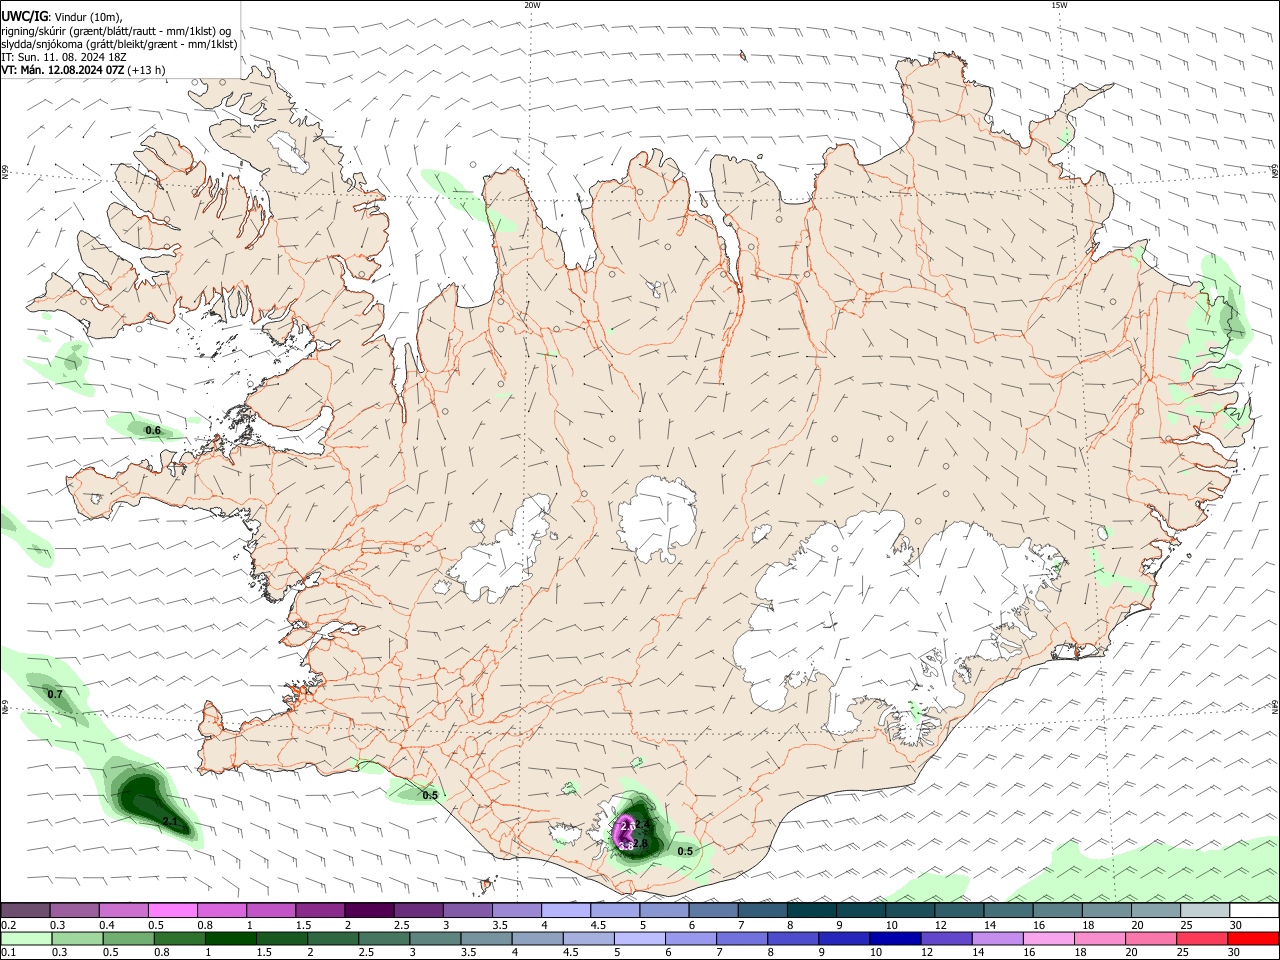The height and width of the screenshot is (960, 1280).
Task: Click the "0.1" label in the lower legend row
Action: (x=8, y=953)
